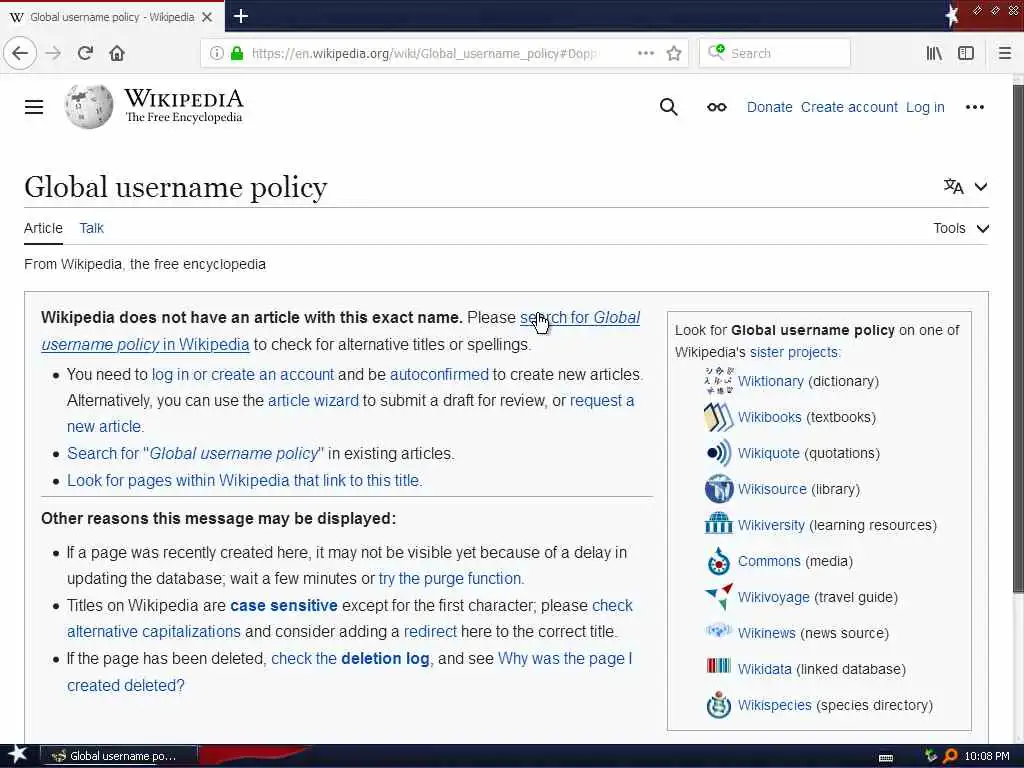Click the orange magnifier tray icon
Screen dimensions: 1024x768
950,756
